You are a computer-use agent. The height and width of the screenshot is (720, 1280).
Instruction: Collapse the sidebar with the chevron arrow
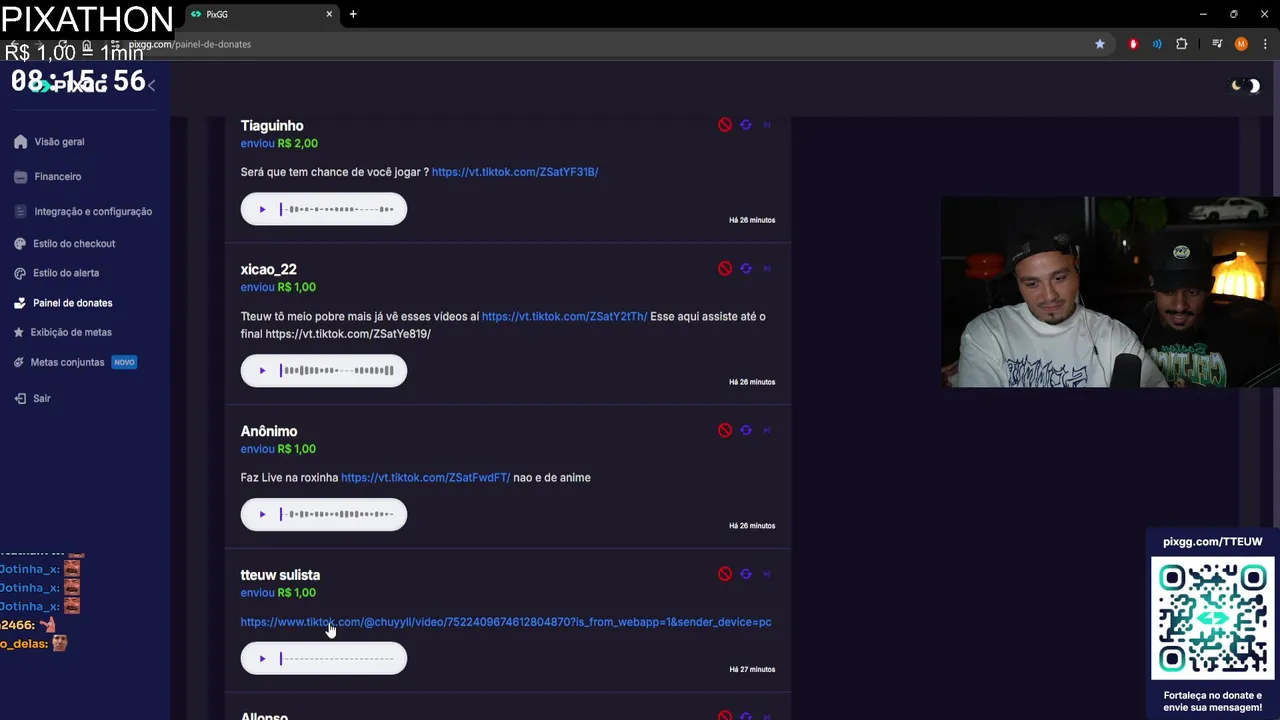(151, 86)
